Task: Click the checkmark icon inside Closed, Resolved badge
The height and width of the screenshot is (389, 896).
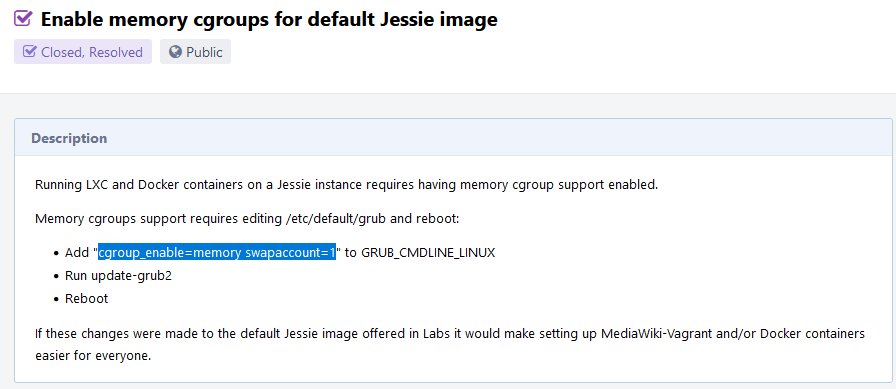Action: 29,52
